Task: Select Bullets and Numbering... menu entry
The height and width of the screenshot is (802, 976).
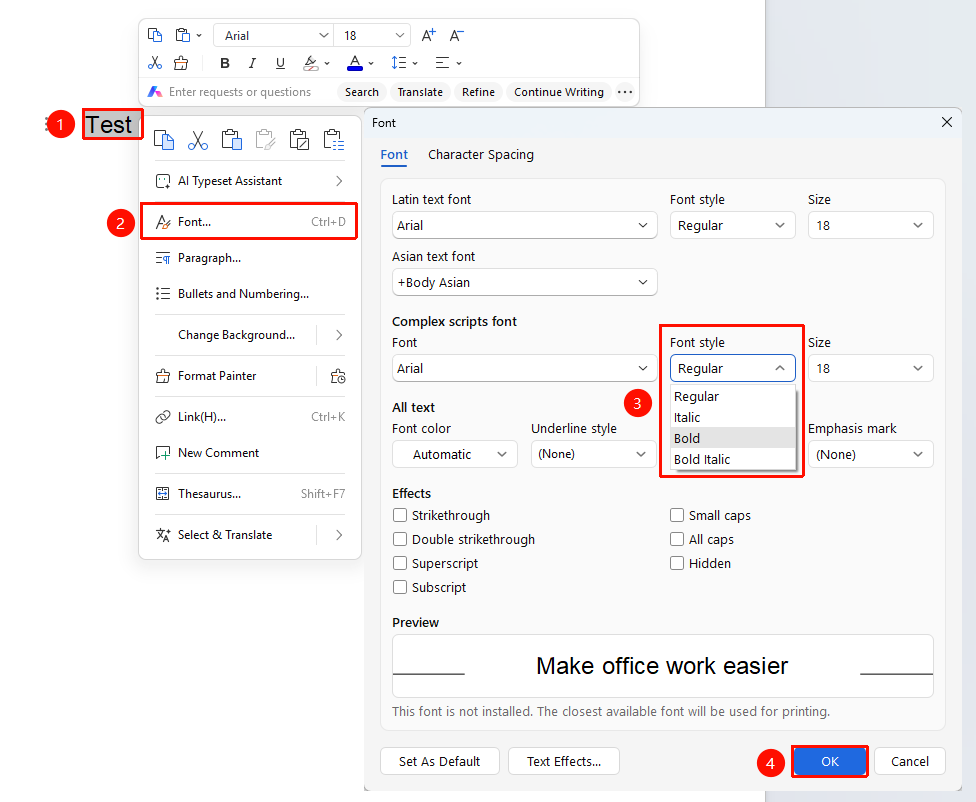Action: [x=250, y=294]
